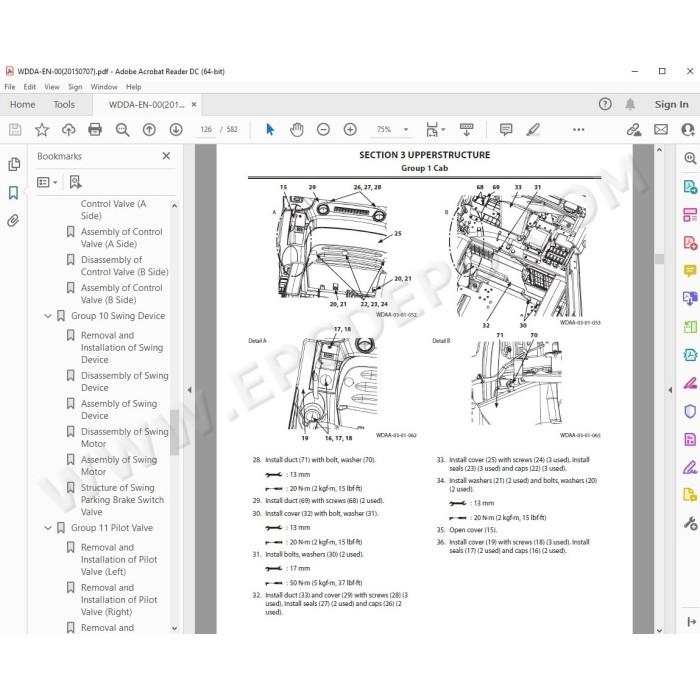The image size is (700, 700).
Task: Switch to the Home tab
Action: coord(23,104)
